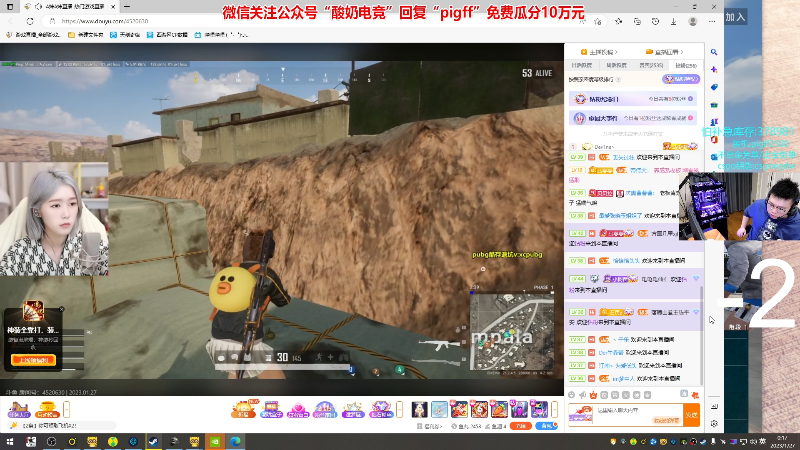Switch to the fourth chat panel tab
The width and height of the screenshot is (800, 450).
[686, 65]
